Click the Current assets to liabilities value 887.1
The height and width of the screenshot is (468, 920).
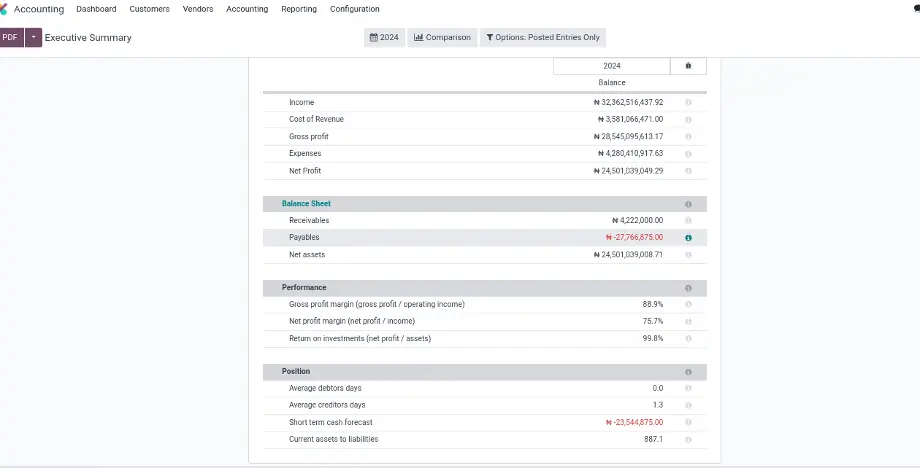pyautogui.click(x=654, y=439)
